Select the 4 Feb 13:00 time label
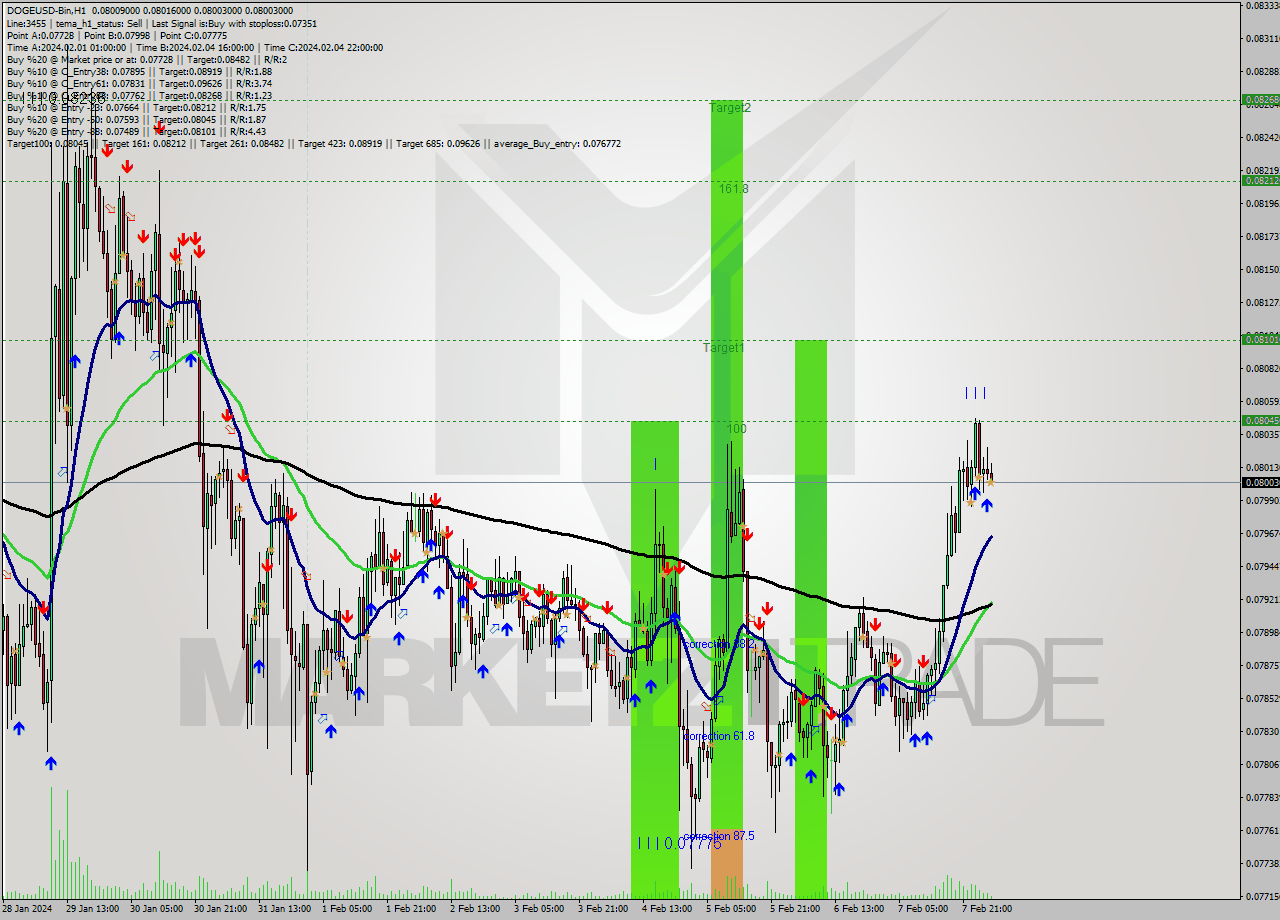This screenshot has height=920, width=1280. point(667,909)
